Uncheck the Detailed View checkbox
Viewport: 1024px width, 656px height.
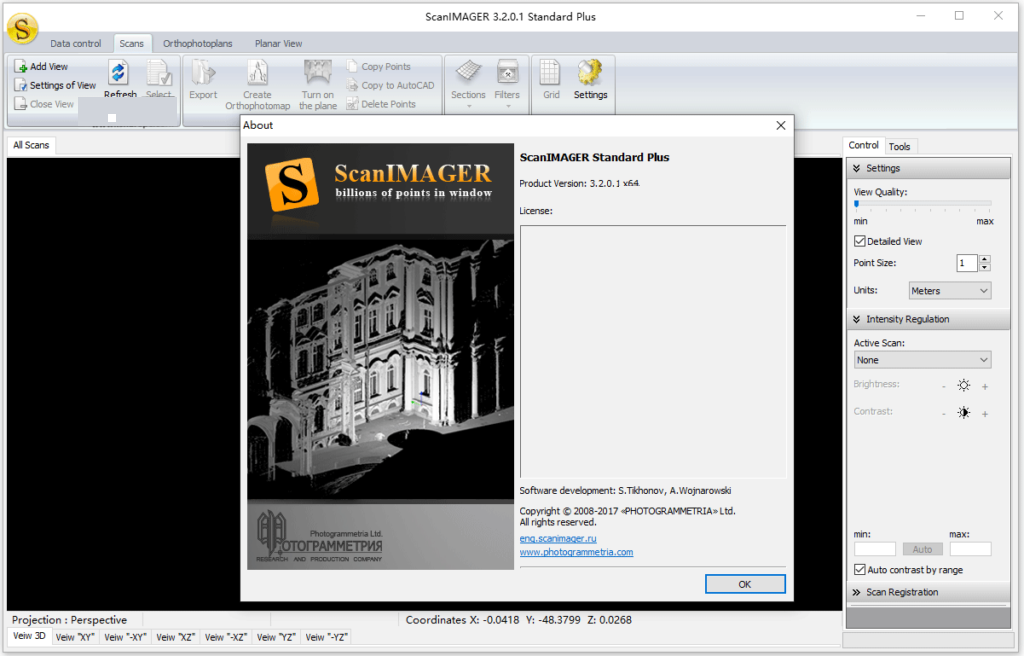click(x=860, y=241)
